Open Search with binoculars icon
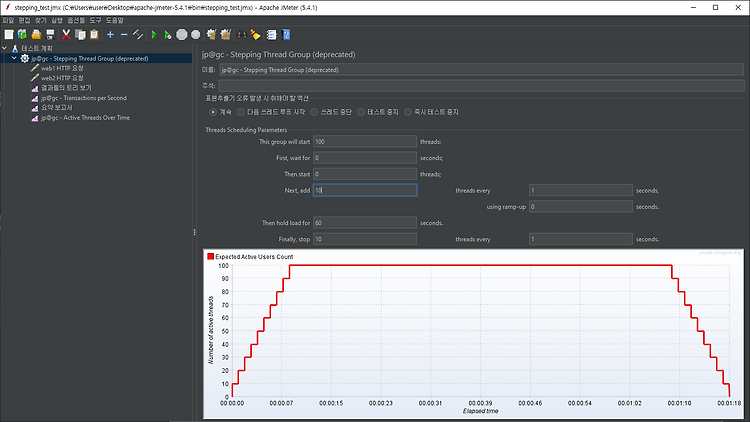Viewport: 750px width, 422px height. click(242, 34)
